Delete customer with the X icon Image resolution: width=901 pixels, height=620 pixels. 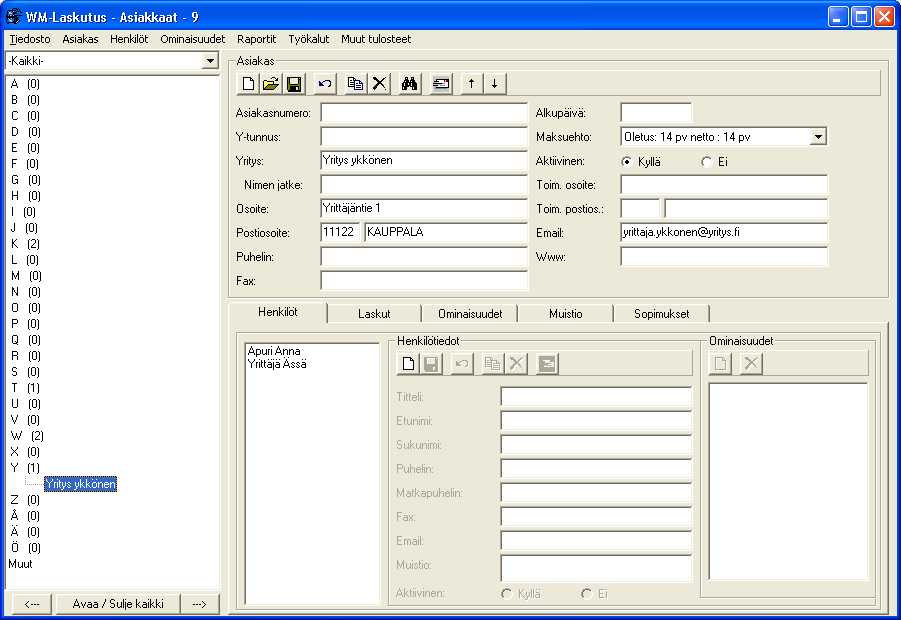tap(379, 84)
